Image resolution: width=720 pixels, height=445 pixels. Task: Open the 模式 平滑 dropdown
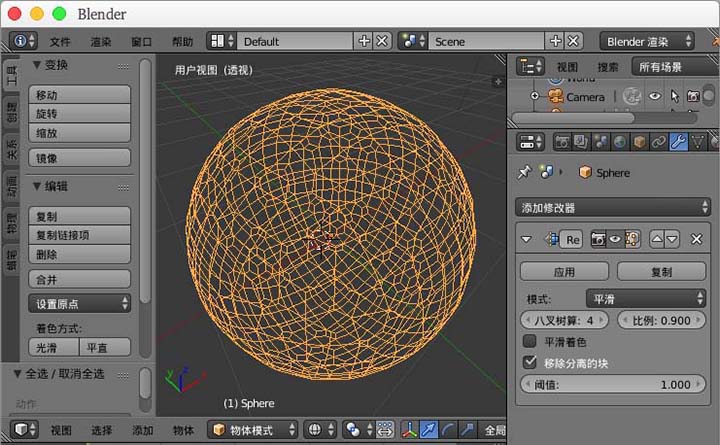pos(646,299)
